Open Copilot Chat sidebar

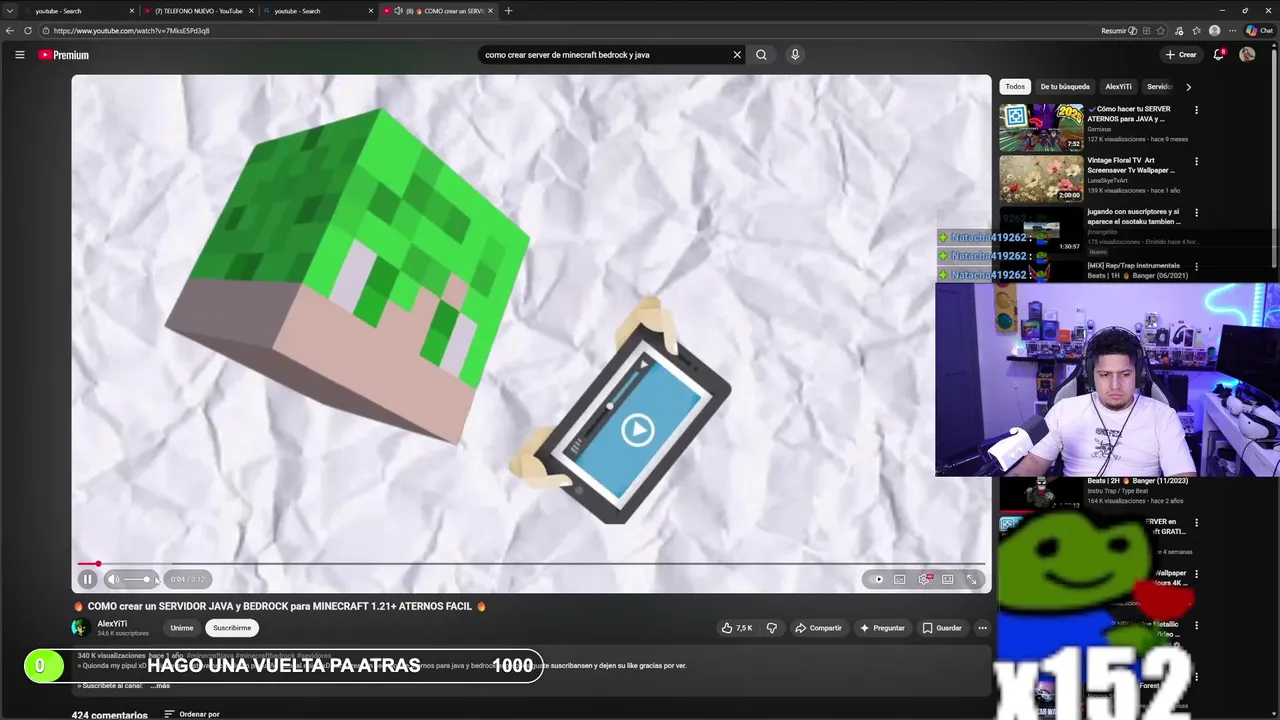(x=1259, y=31)
